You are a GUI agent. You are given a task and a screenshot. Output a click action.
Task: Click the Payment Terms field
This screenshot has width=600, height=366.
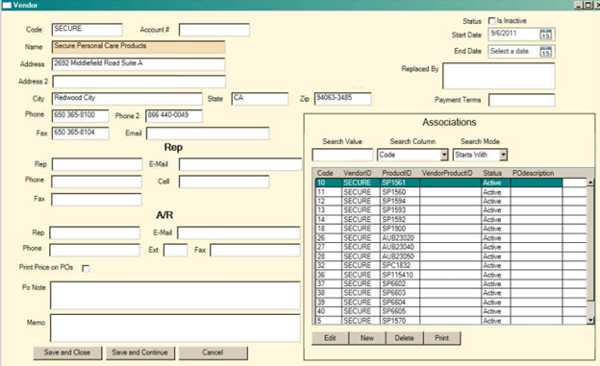click(x=522, y=100)
